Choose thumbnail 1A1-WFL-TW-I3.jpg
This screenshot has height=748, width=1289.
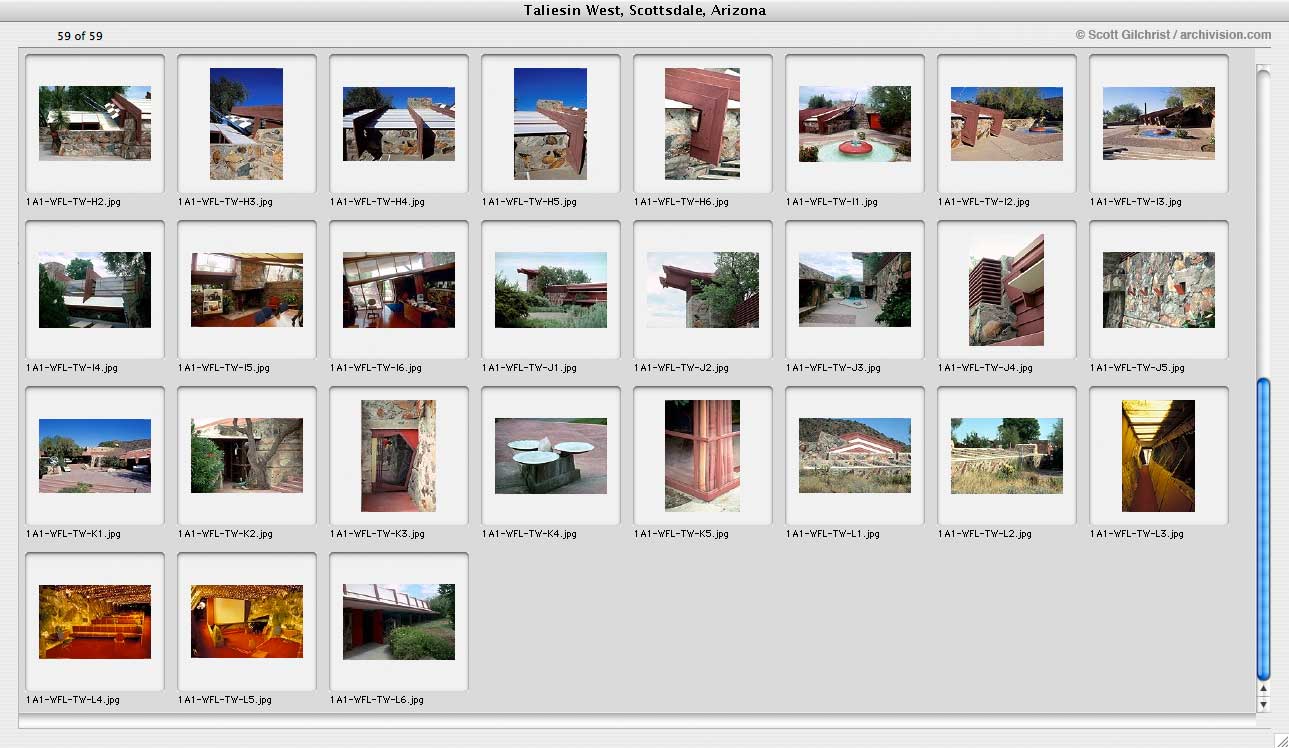click(x=1159, y=123)
